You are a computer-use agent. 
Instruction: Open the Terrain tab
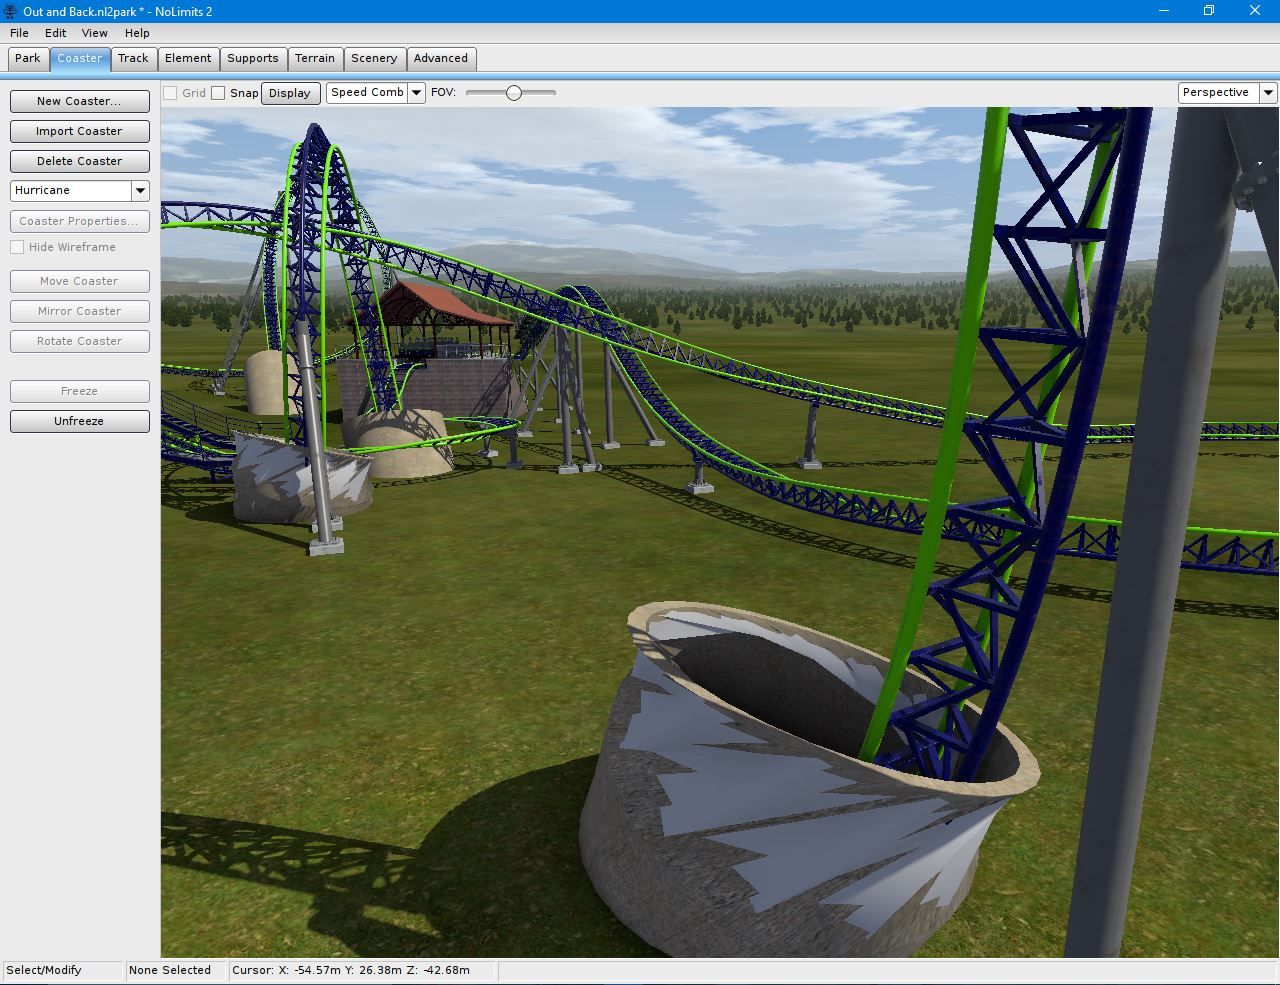pos(315,58)
